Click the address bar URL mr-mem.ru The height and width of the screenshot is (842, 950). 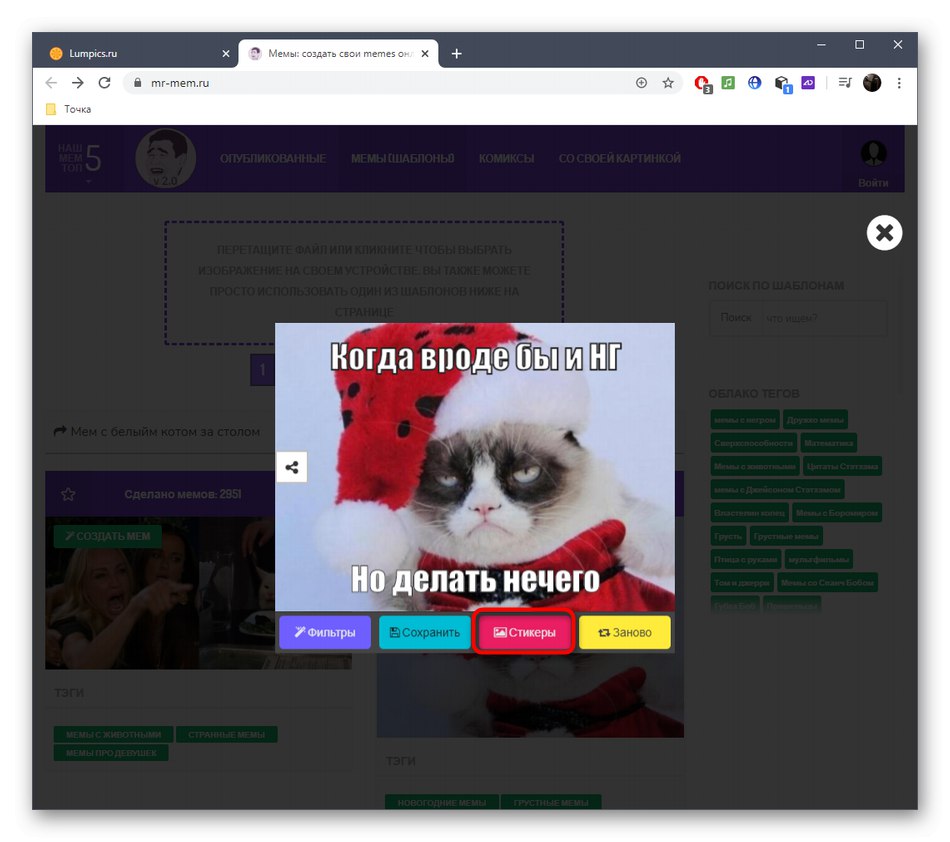(x=180, y=83)
